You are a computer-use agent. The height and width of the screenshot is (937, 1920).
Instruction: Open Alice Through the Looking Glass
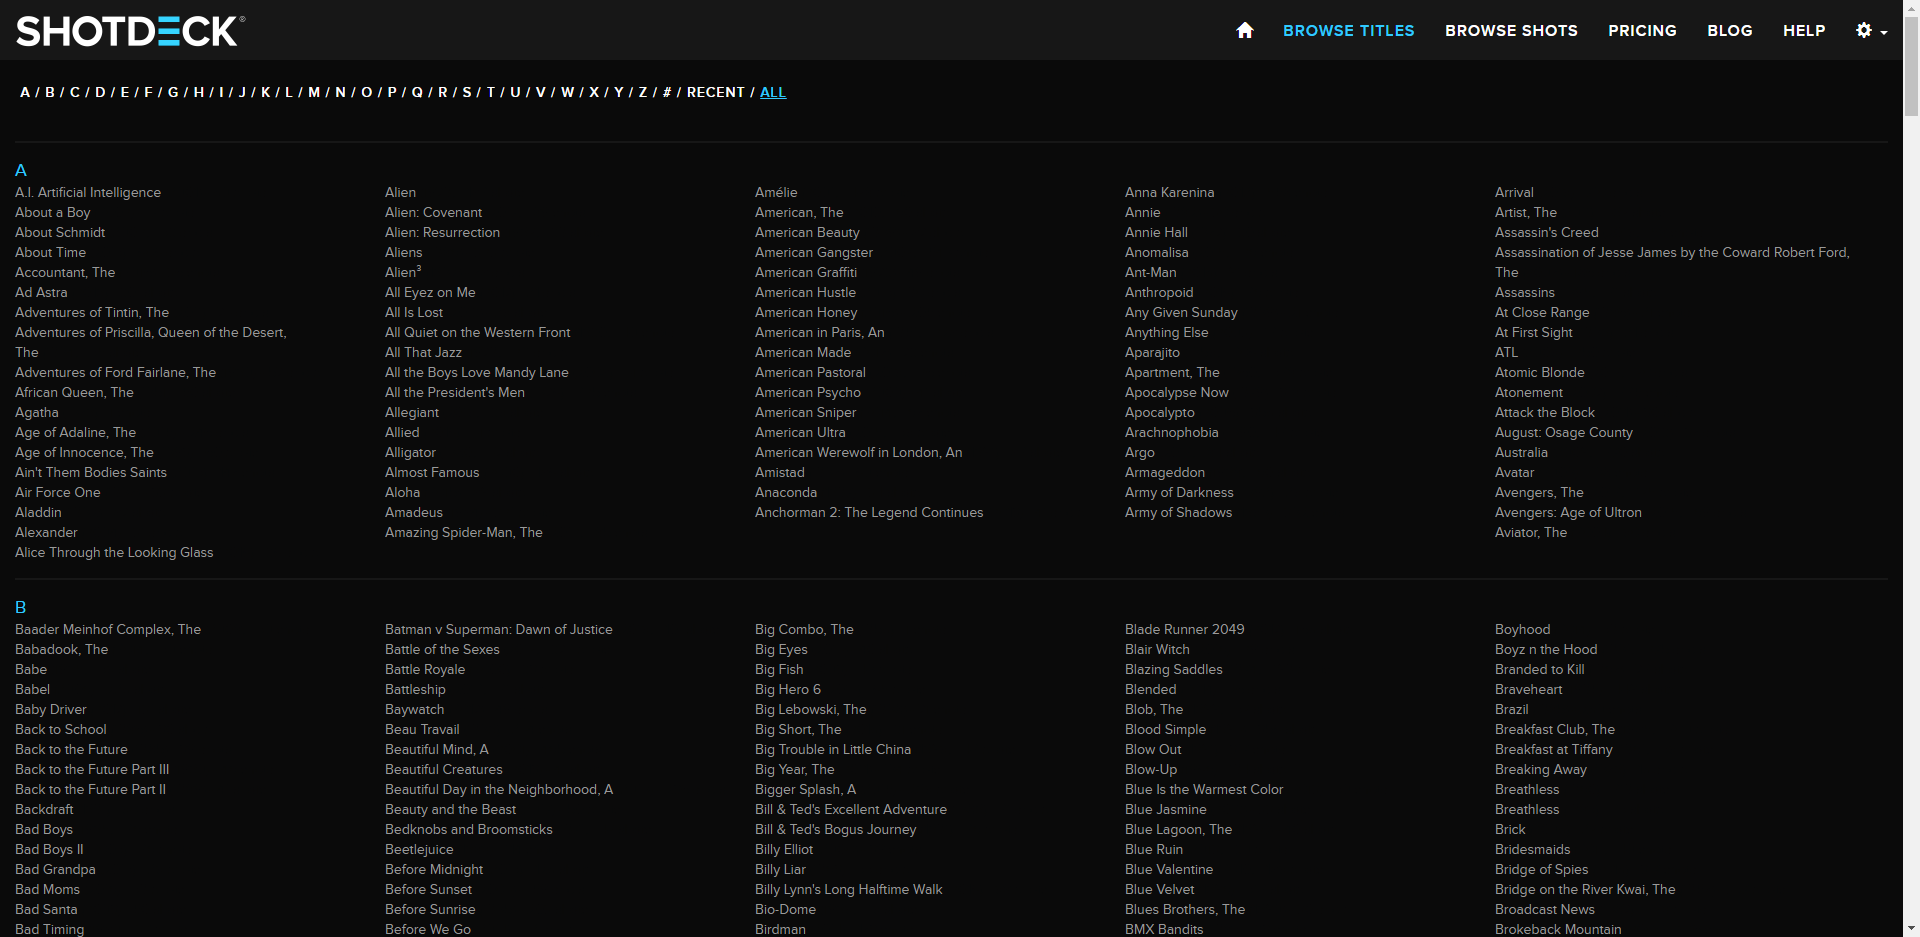point(114,552)
